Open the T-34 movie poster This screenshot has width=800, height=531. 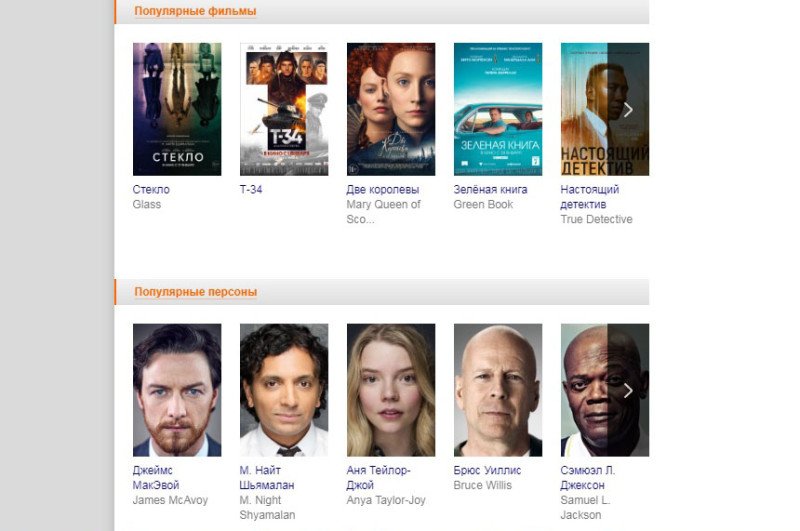(284, 109)
